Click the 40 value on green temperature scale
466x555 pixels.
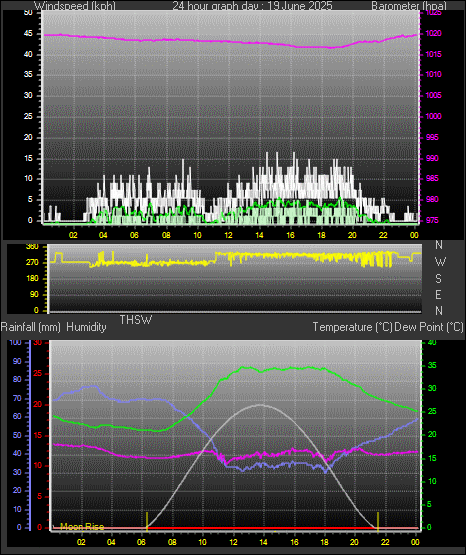tap(432, 342)
